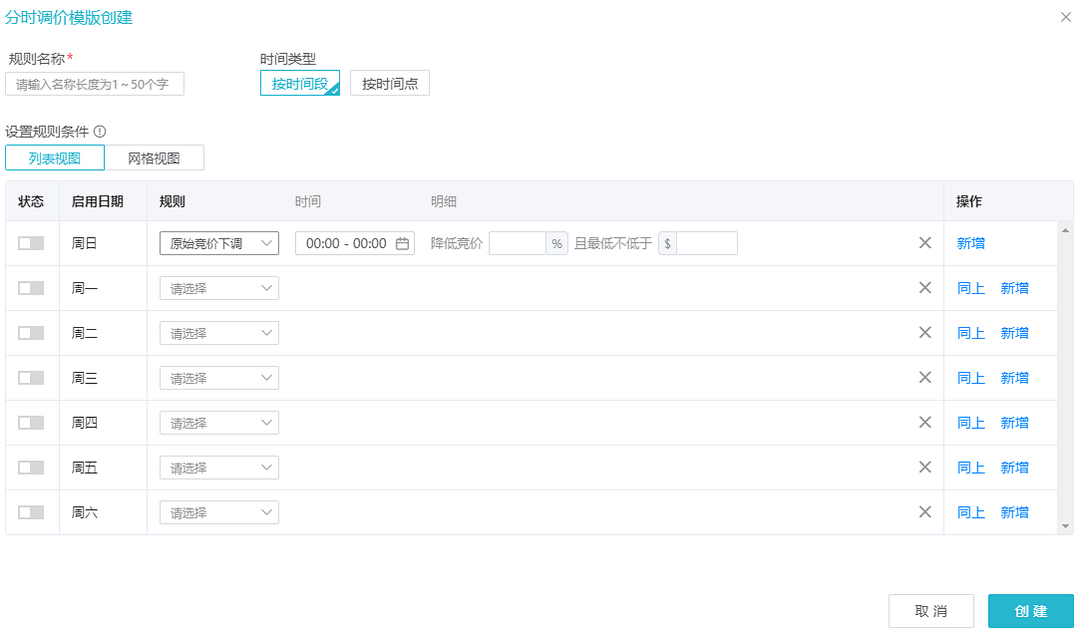Image resolution: width=1080 pixels, height=633 pixels.
Task: Expand the 请选择 rule dropdown for 周五
Action: click(x=219, y=467)
